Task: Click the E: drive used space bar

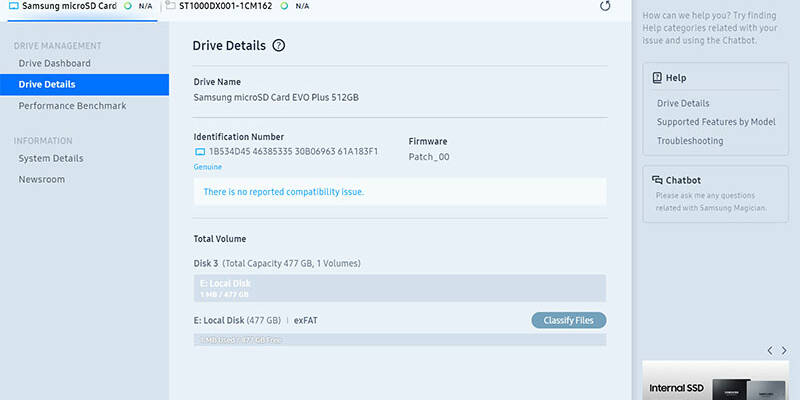Action: pos(399,340)
